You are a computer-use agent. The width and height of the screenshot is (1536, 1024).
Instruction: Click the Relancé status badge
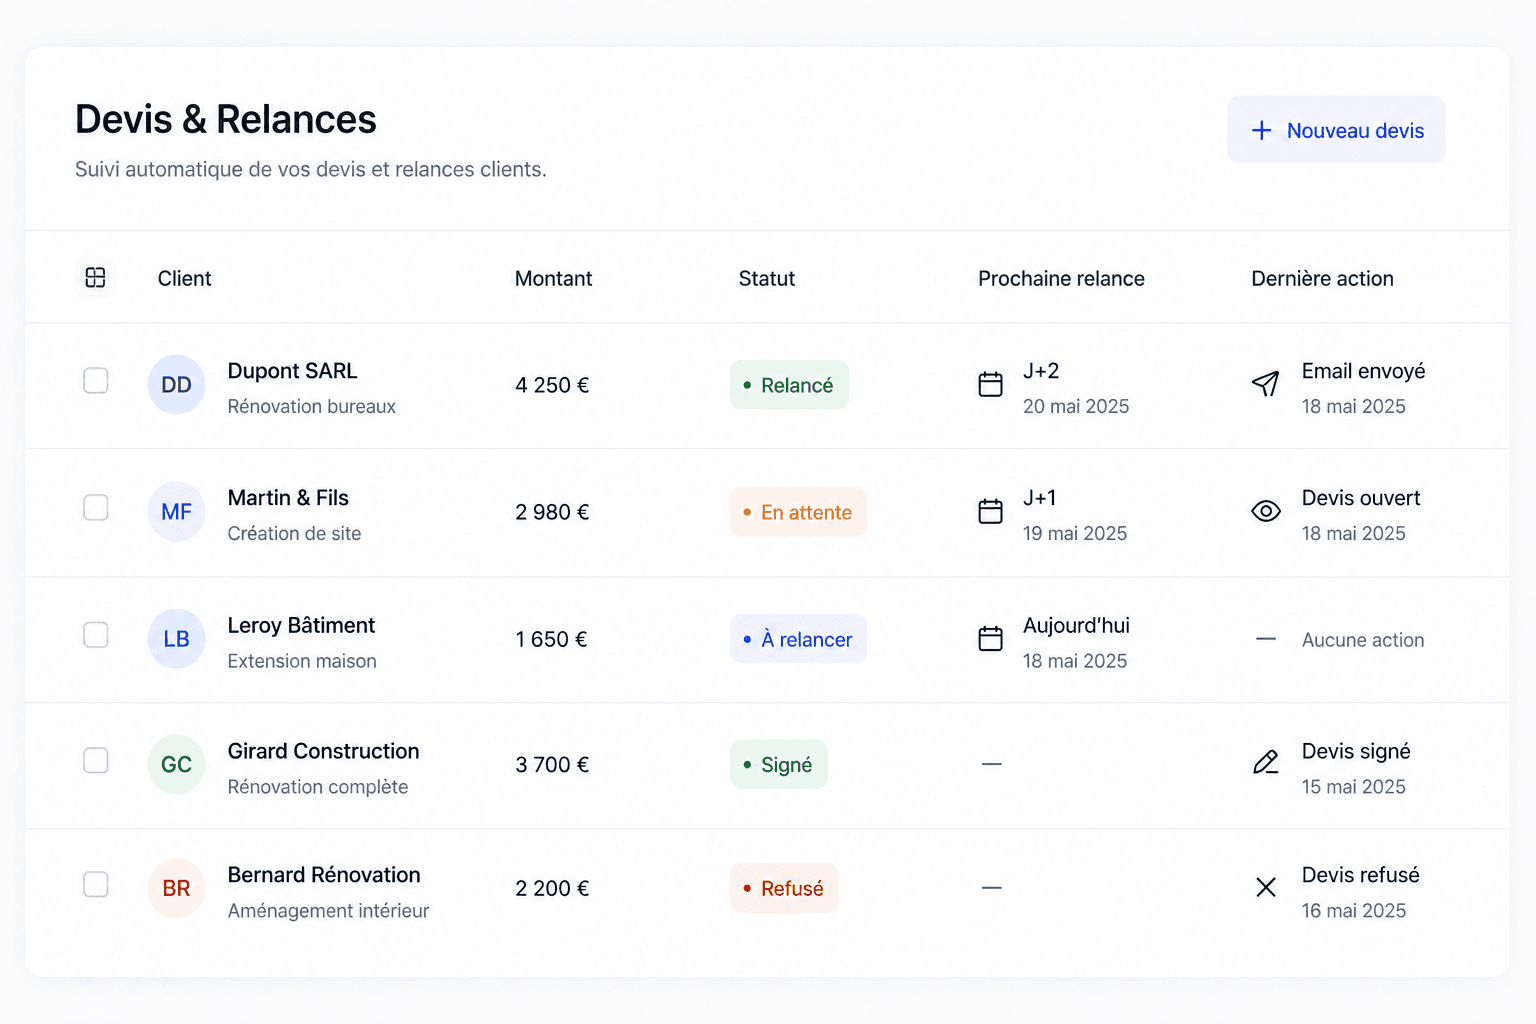789,385
